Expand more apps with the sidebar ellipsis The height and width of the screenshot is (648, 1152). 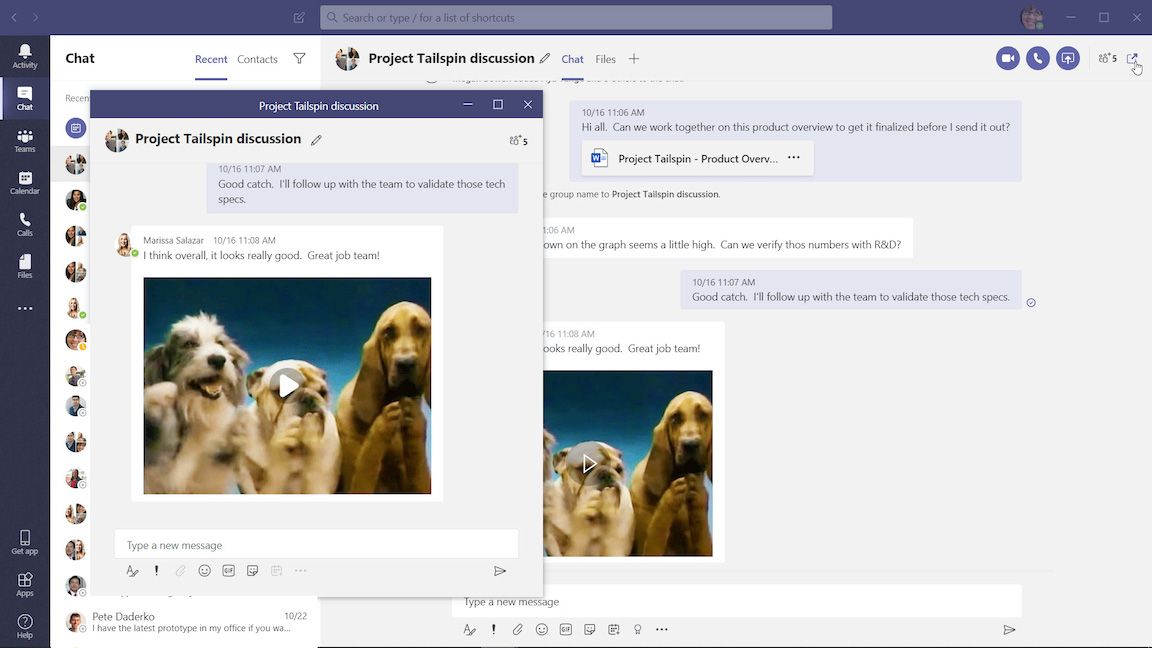pyautogui.click(x=24, y=308)
